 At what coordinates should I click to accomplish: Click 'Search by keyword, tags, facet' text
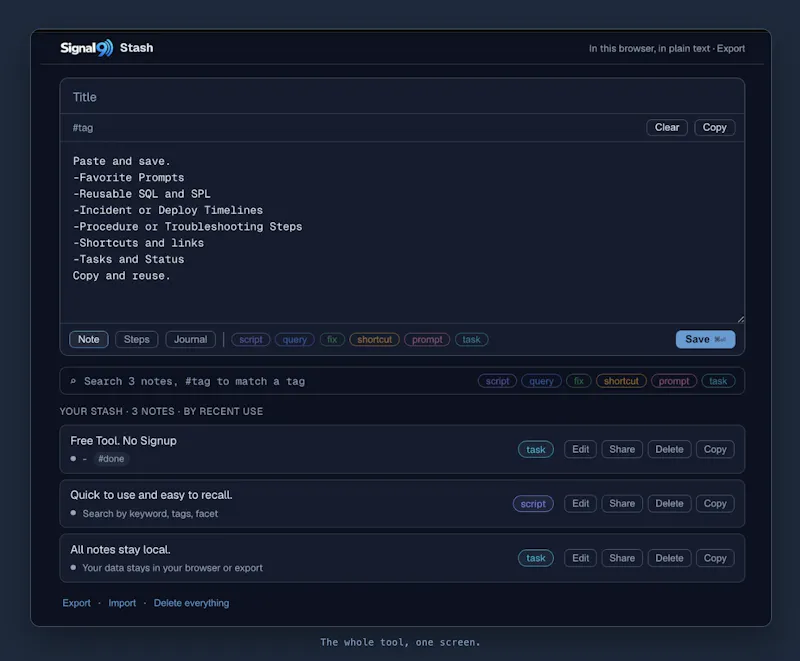click(150, 514)
